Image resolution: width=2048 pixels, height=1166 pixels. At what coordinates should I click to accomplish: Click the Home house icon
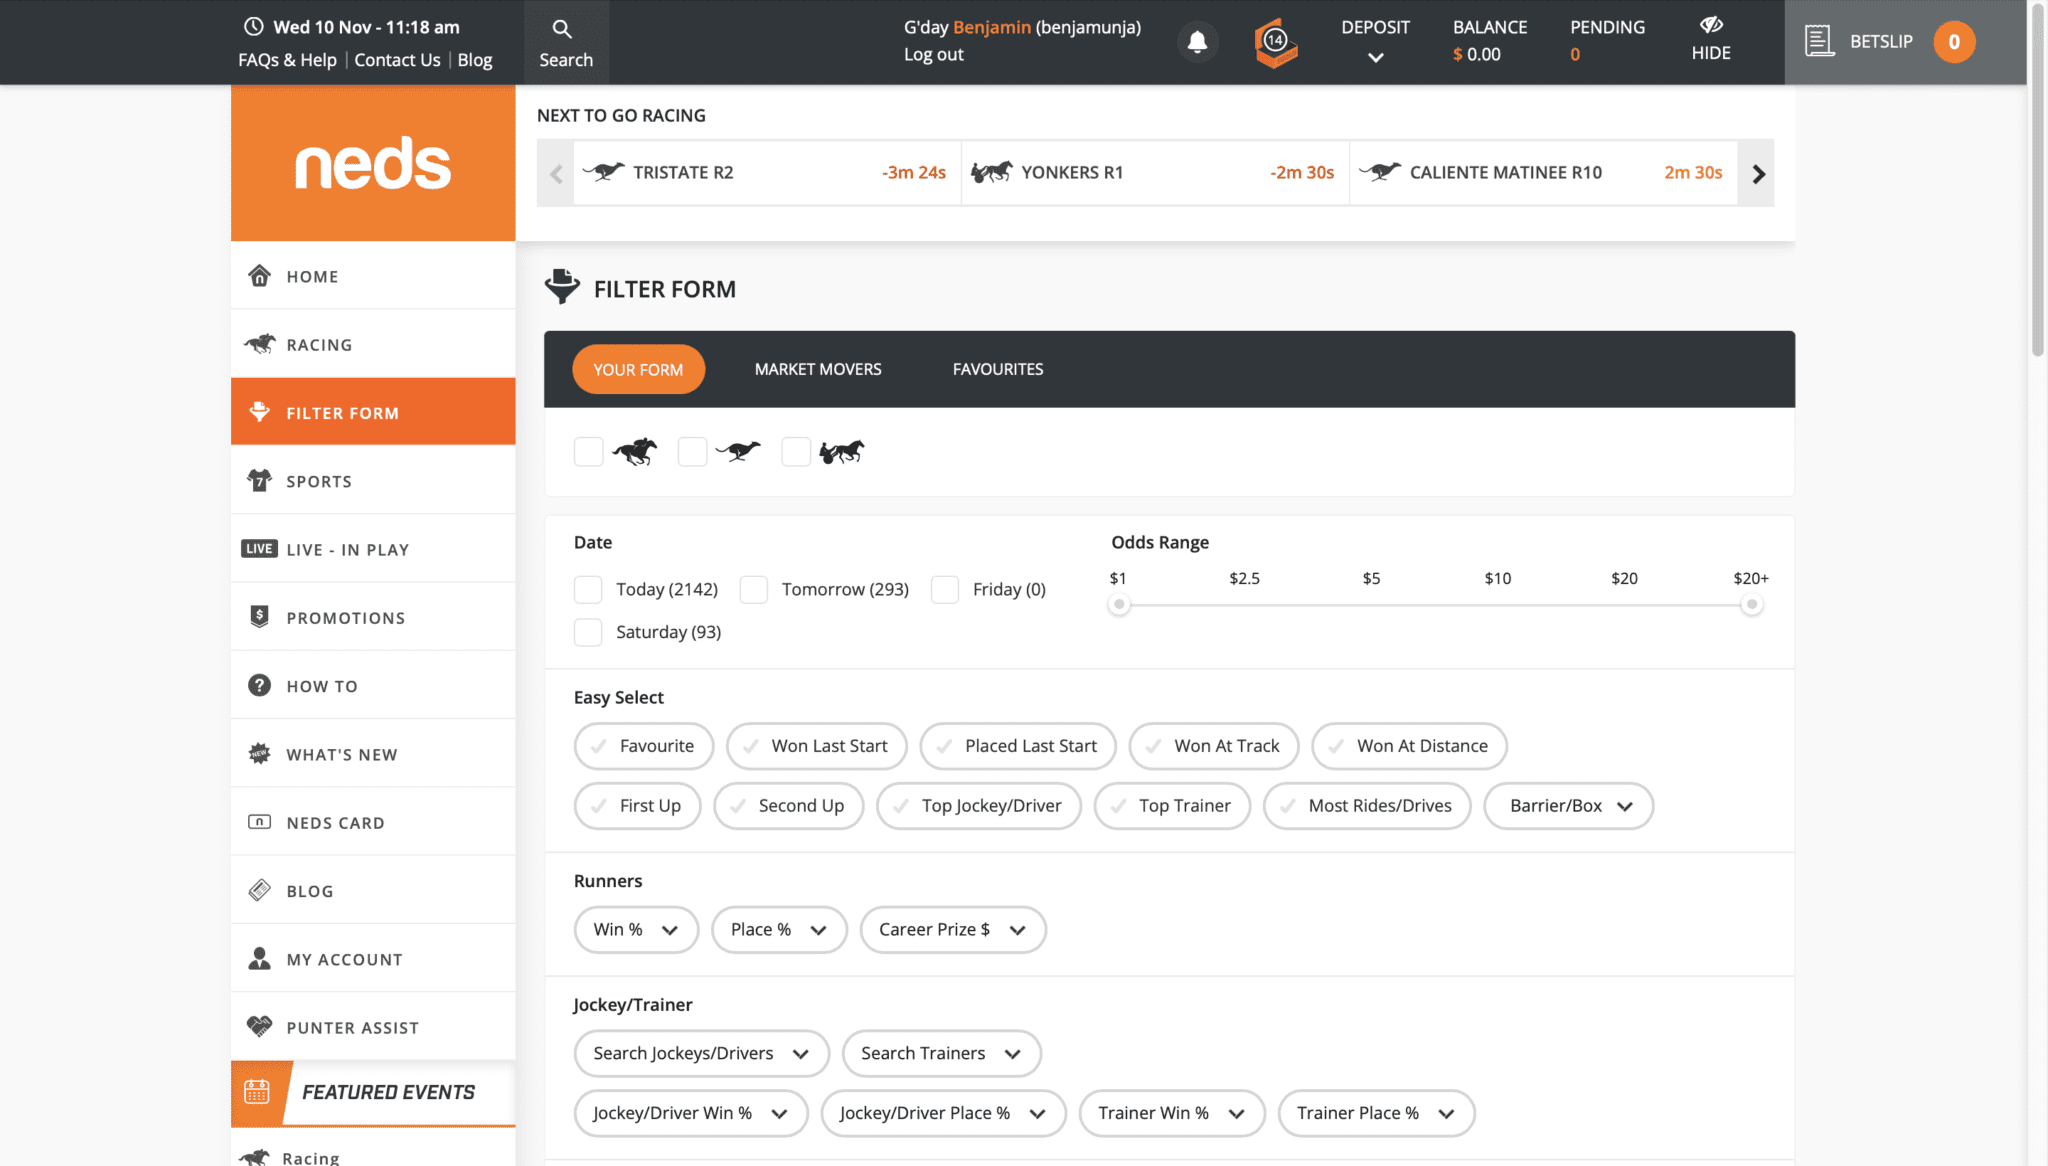(260, 275)
